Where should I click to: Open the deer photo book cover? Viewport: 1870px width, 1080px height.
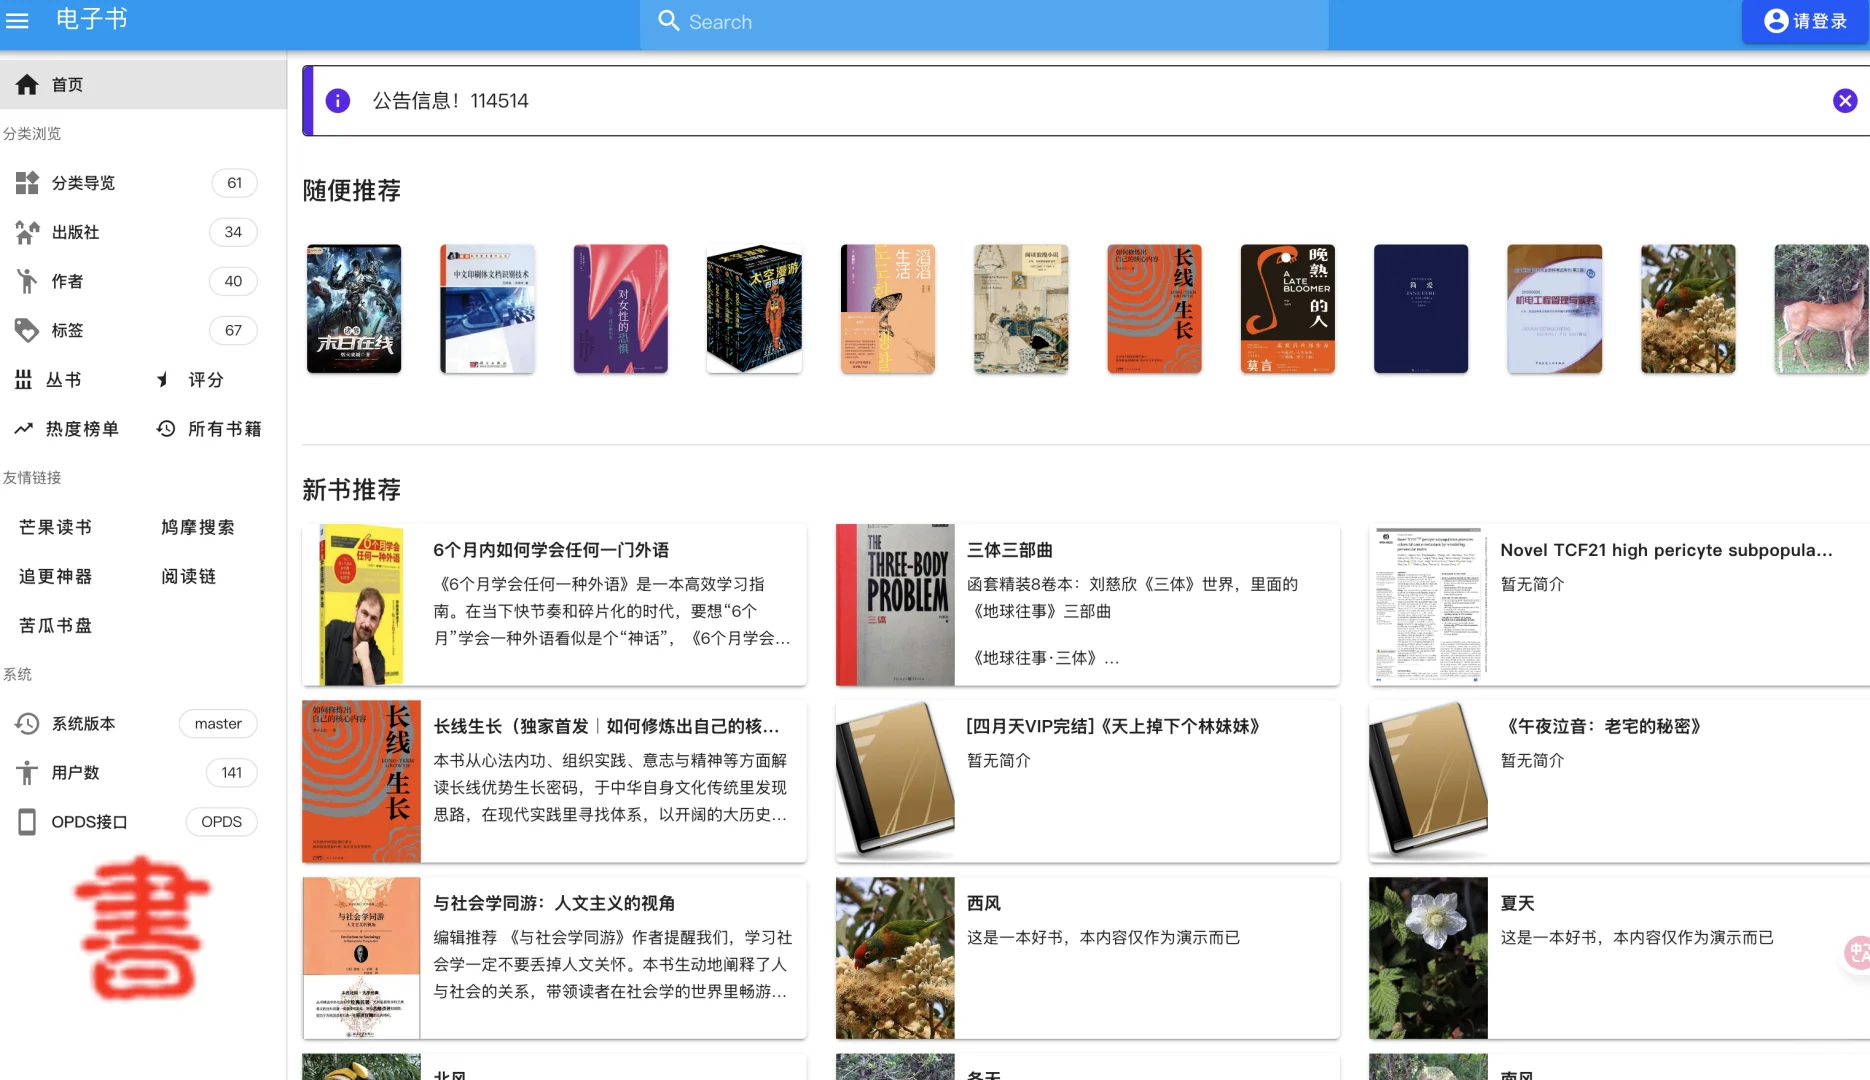click(x=1821, y=309)
